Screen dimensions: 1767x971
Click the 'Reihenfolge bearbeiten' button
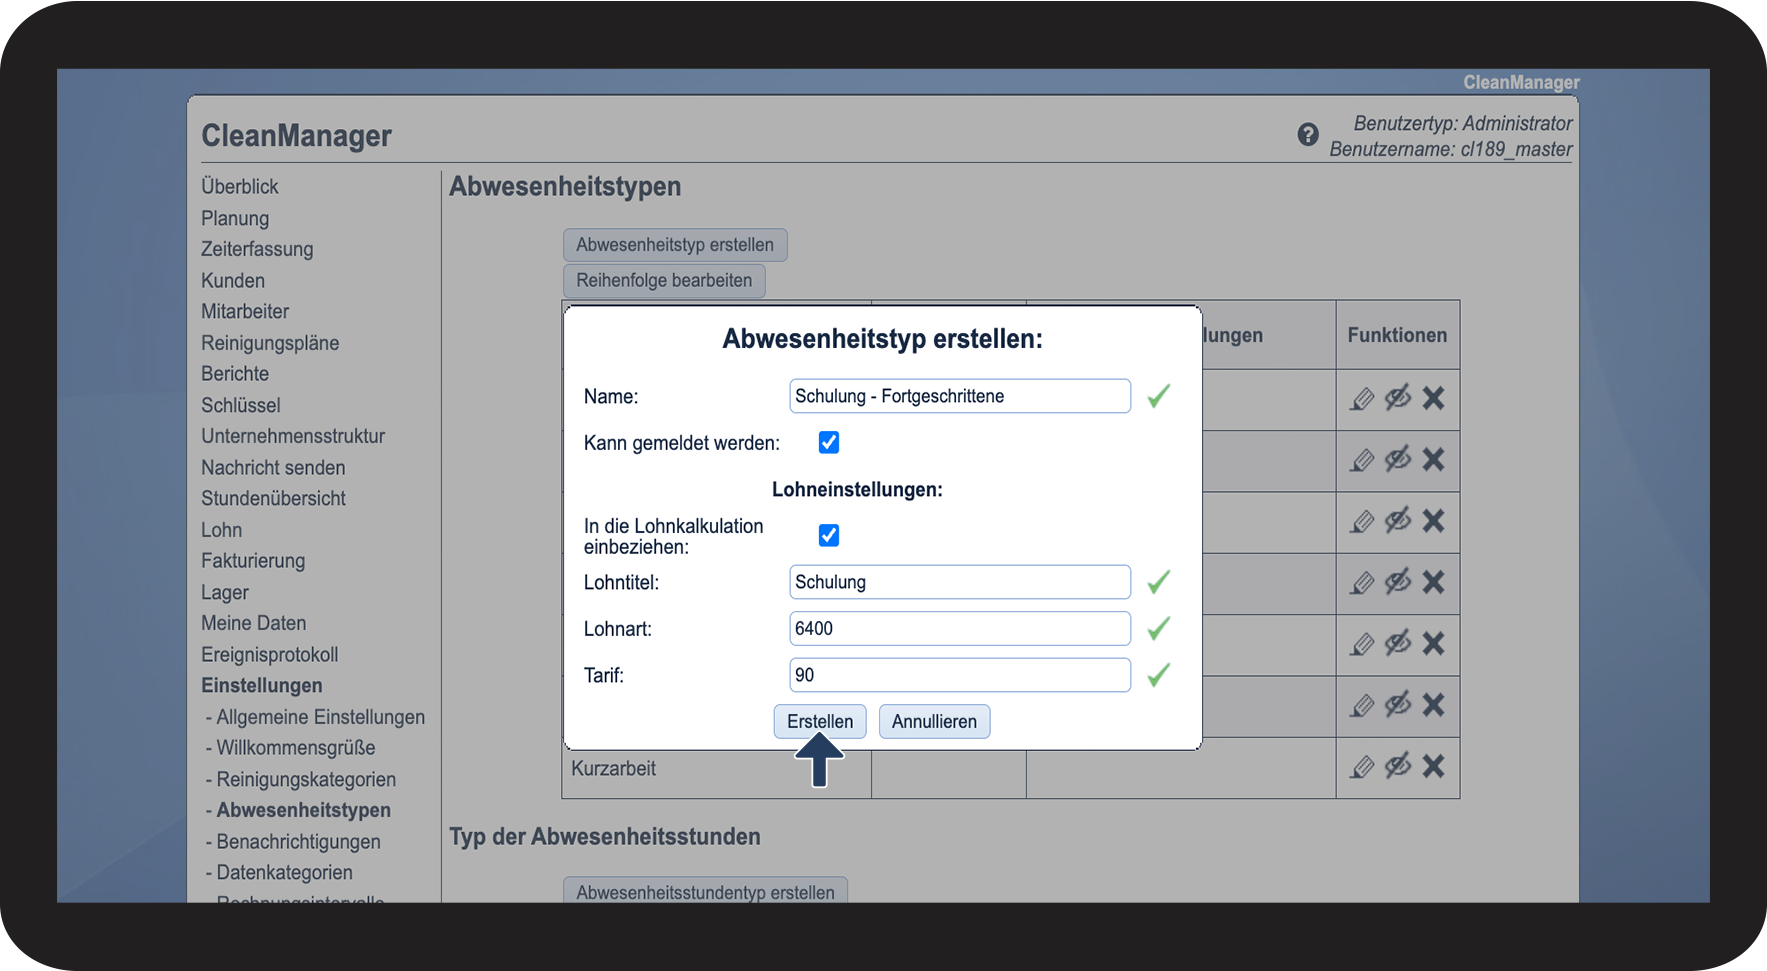(664, 281)
